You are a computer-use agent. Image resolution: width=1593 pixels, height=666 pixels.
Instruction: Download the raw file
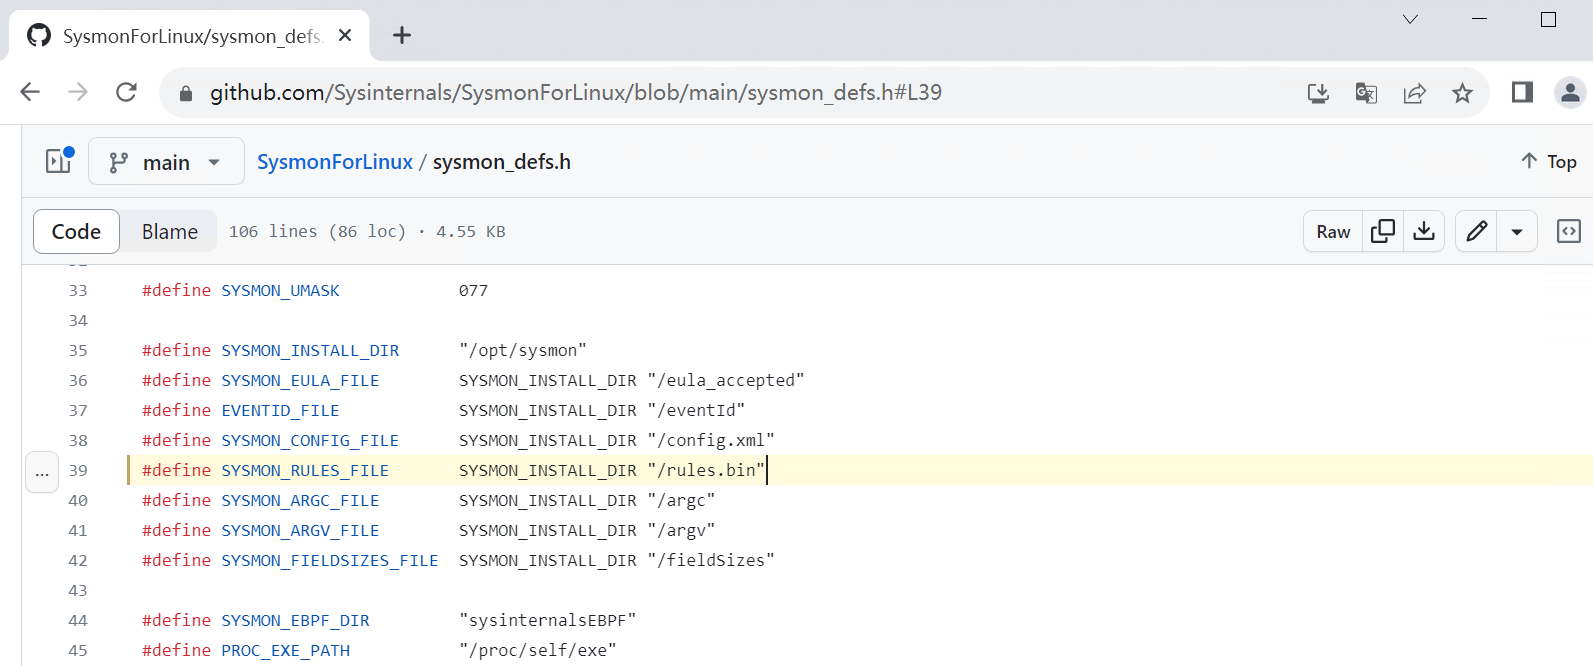tap(1424, 231)
